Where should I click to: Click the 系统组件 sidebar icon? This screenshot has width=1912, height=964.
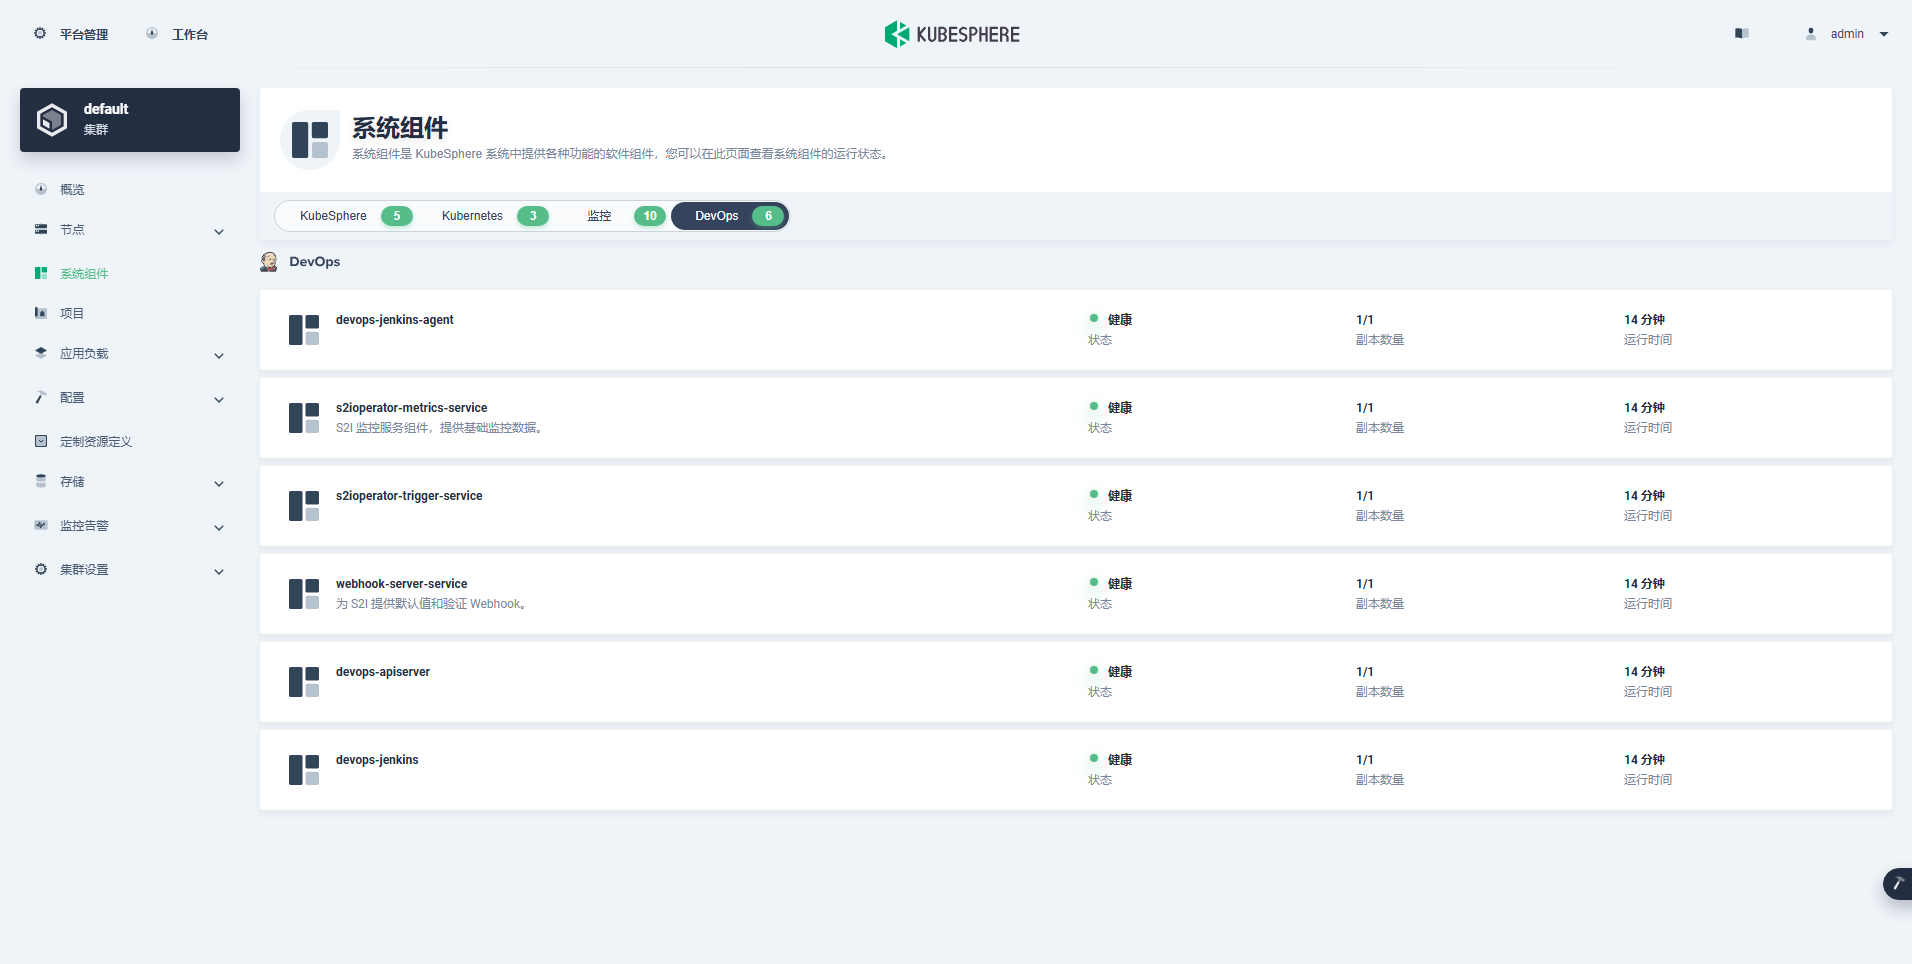tap(41, 273)
